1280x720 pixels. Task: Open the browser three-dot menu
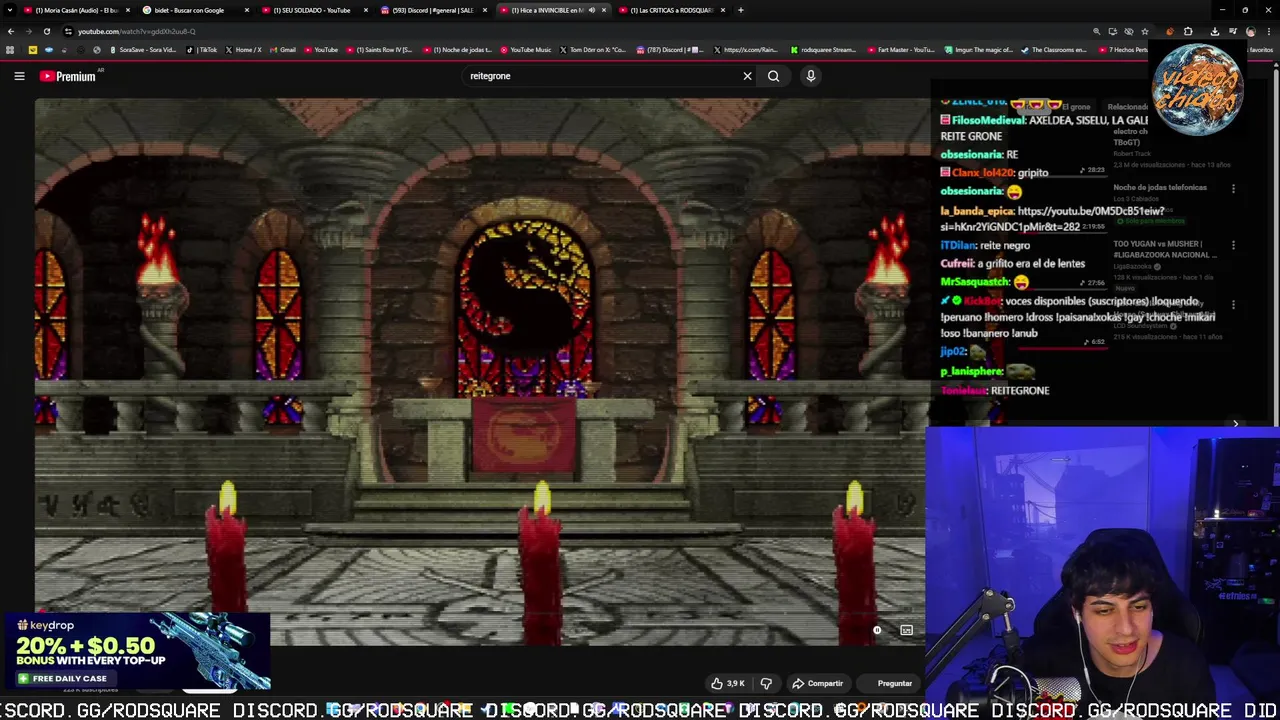coord(1269,31)
